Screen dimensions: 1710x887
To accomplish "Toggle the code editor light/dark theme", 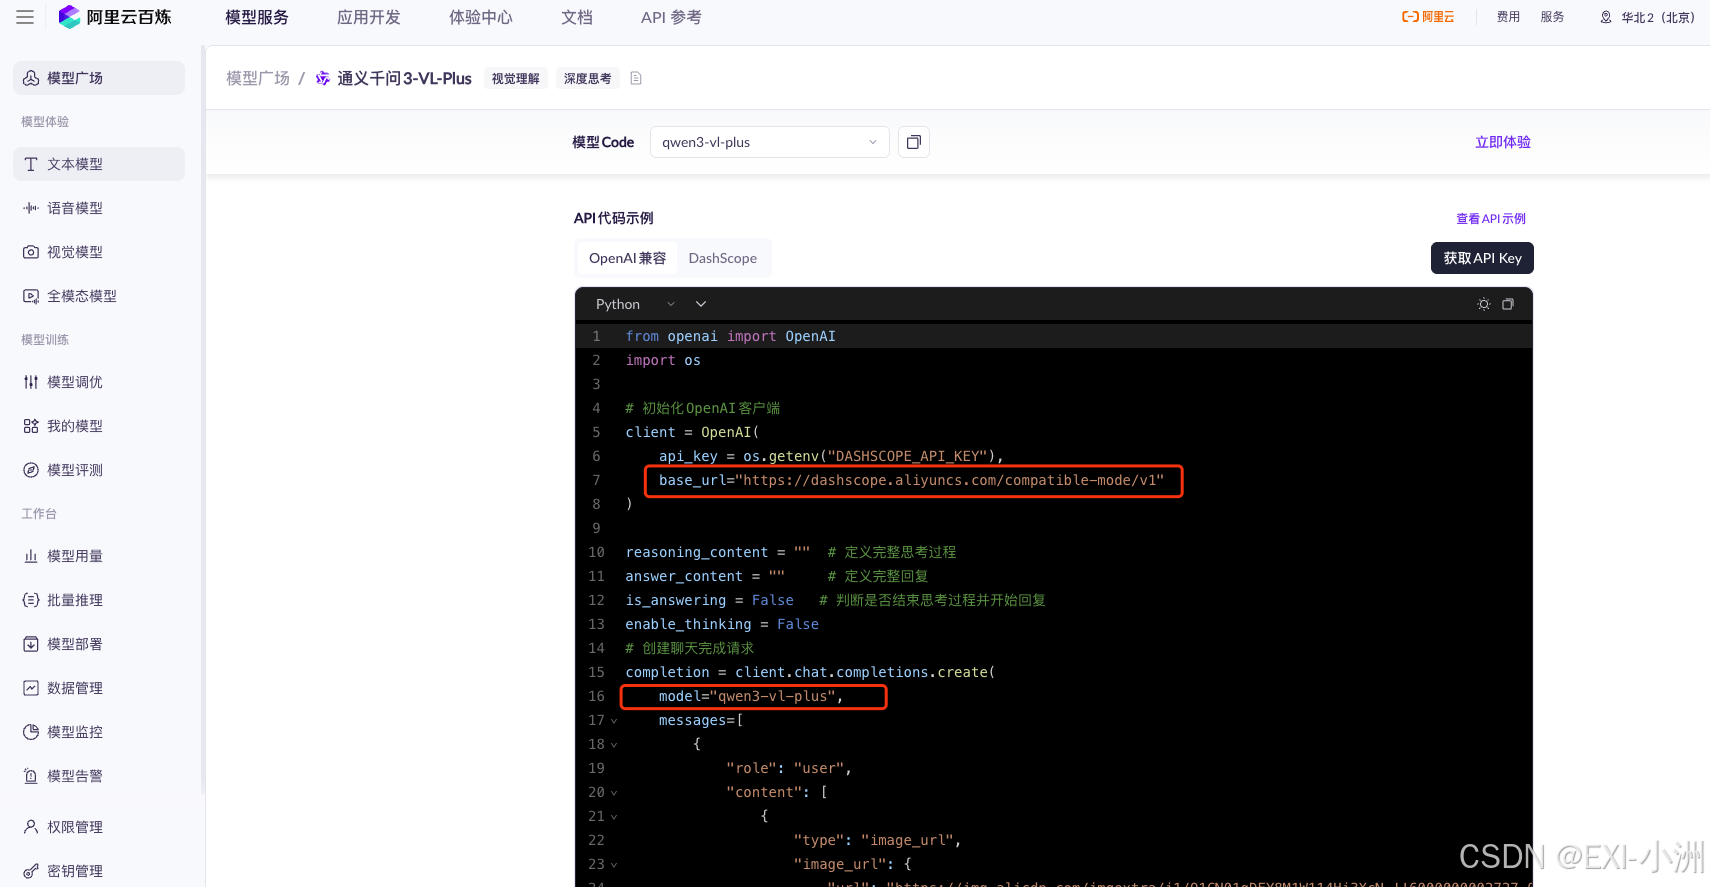I will pos(1484,304).
